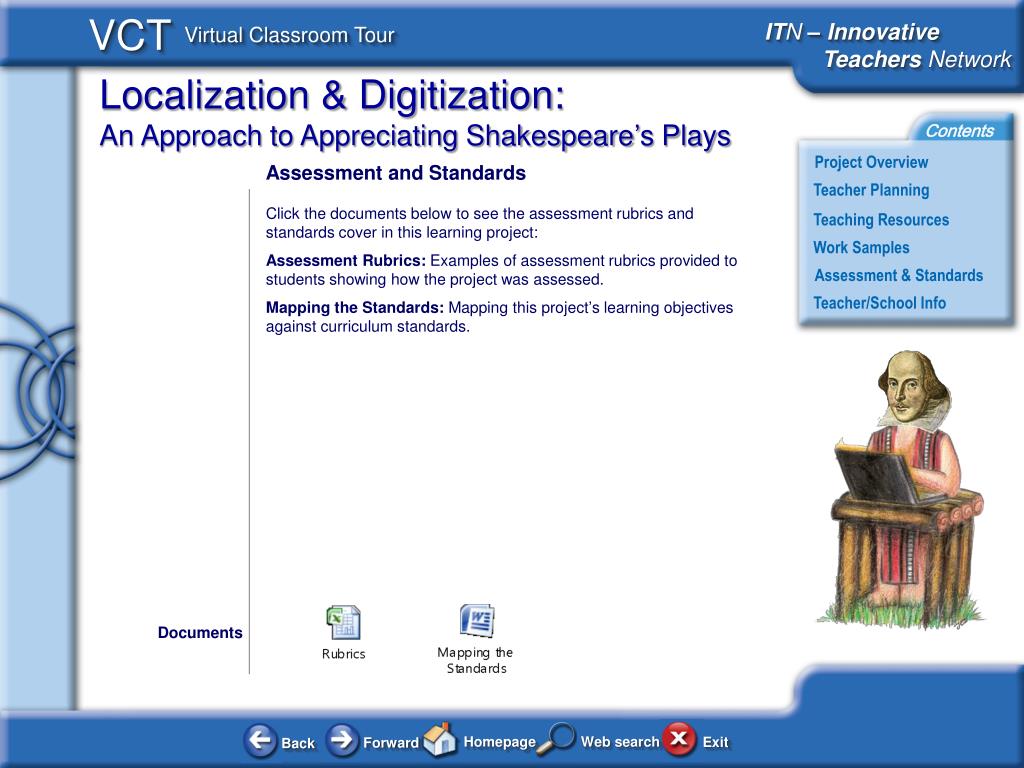This screenshot has width=1024, height=768.
Task: Click the red Exit icon
Action: (x=679, y=739)
